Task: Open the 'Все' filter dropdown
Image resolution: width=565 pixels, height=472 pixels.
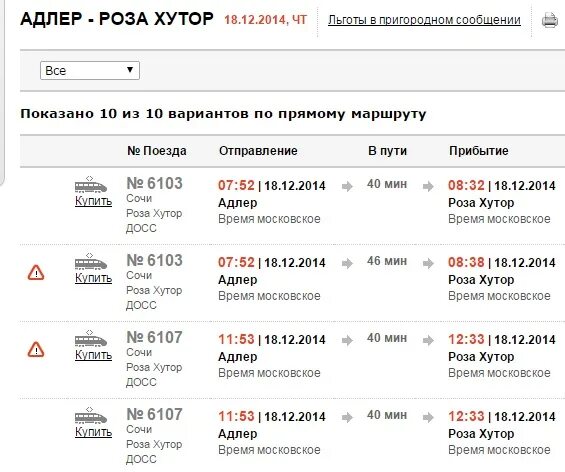Action: [90, 70]
